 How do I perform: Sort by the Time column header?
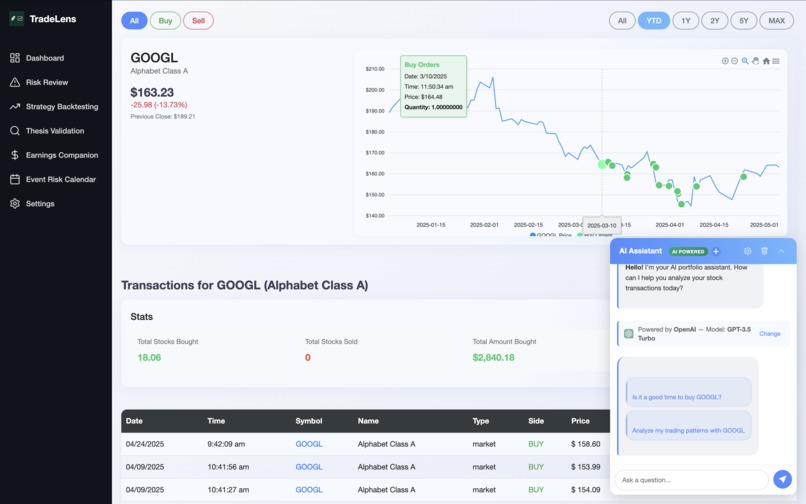[x=216, y=421]
